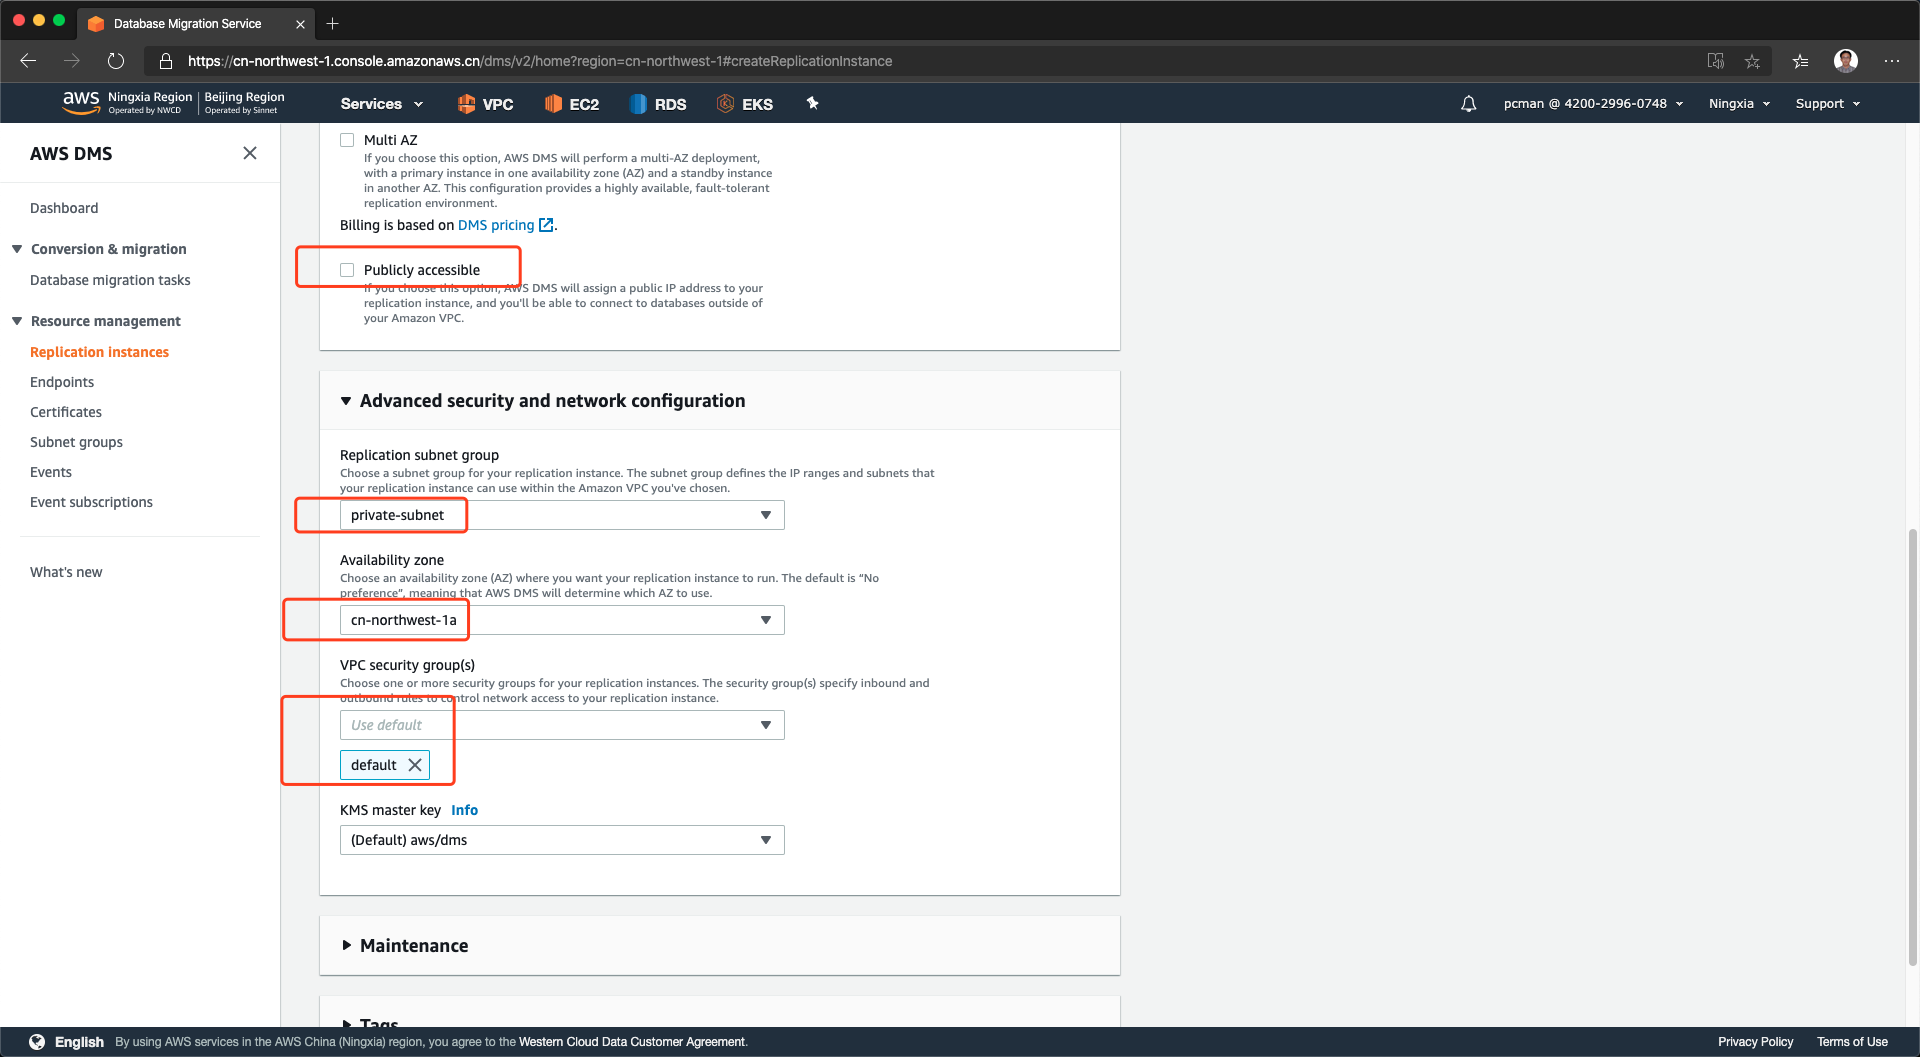Open the RDS service shortcut
Screen dimensions: 1920x1057
click(658, 104)
